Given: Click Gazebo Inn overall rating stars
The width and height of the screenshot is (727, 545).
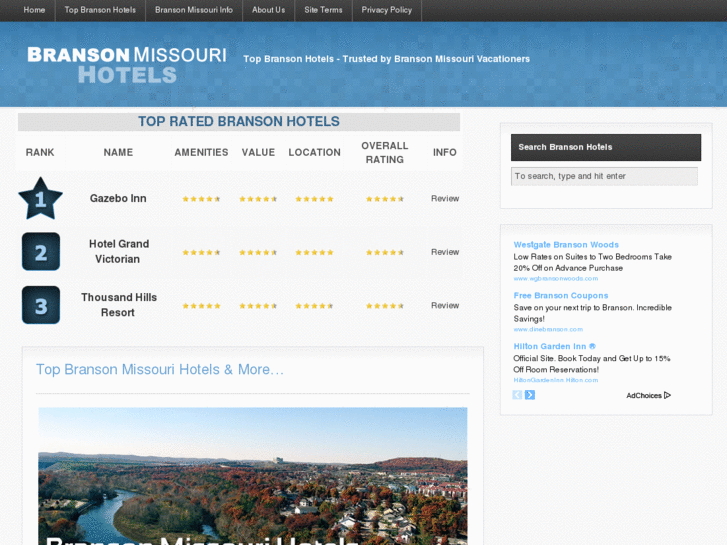Looking at the screenshot, I should [x=385, y=199].
